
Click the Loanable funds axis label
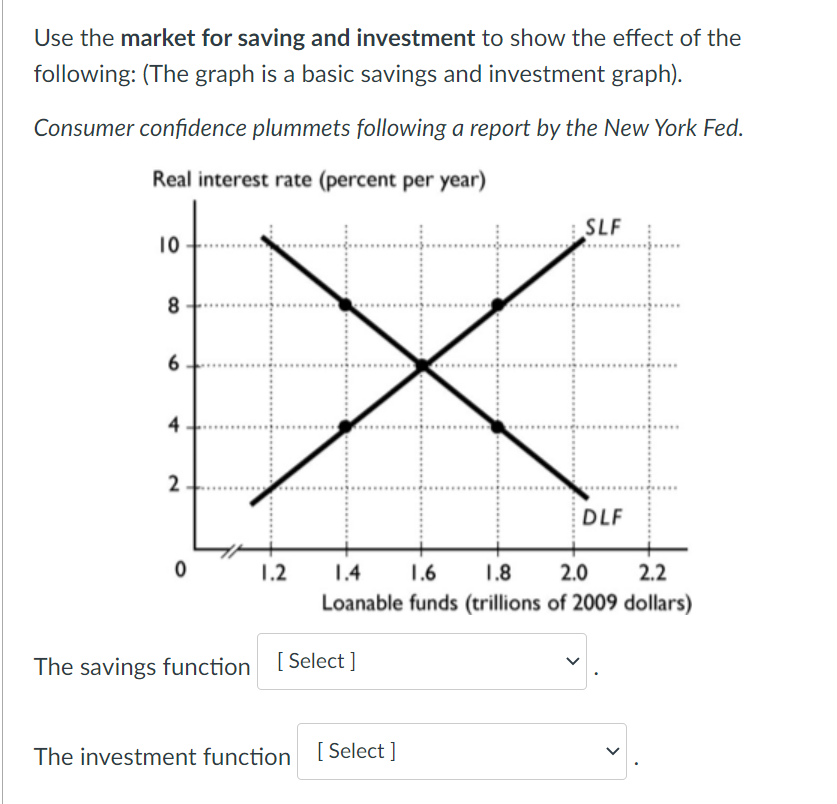tap(505, 600)
